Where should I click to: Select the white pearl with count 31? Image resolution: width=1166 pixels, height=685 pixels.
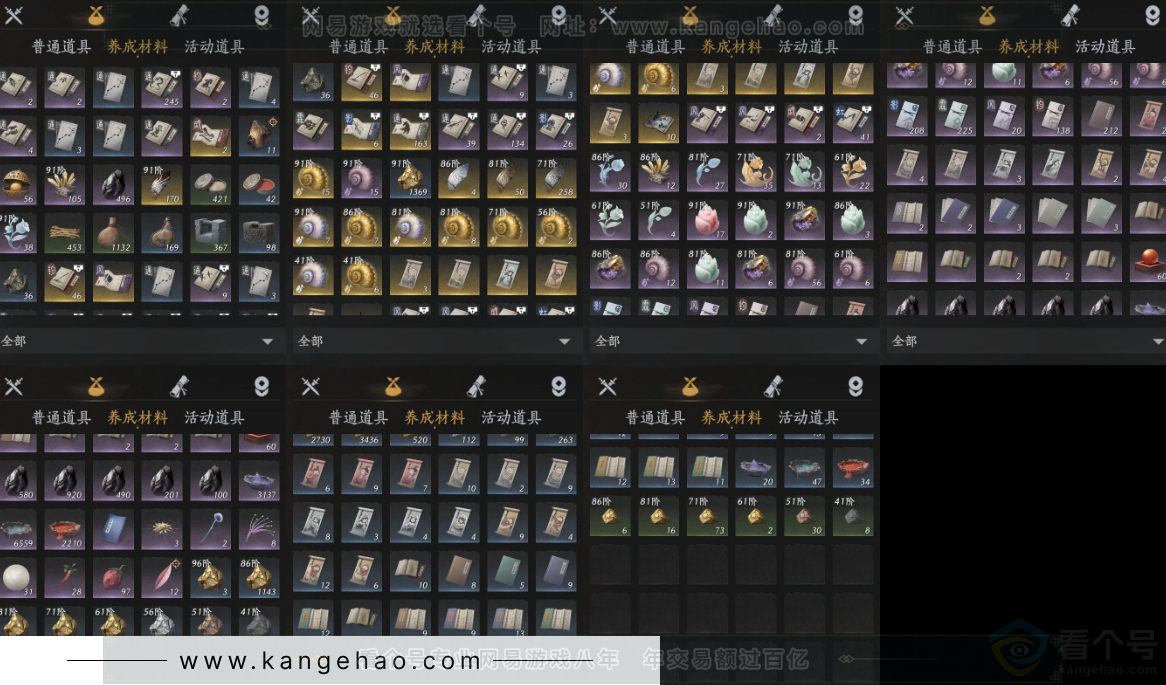pyautogui.click(x=16, y=576)
